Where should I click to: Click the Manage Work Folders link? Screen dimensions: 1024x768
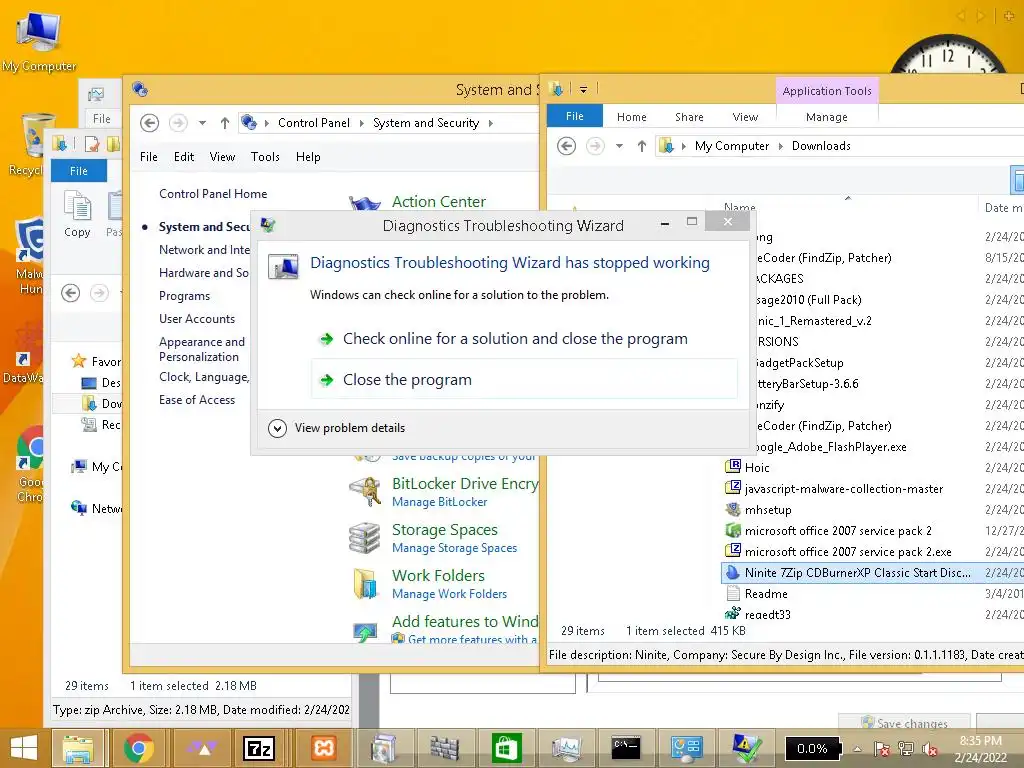tap(449, 593)
